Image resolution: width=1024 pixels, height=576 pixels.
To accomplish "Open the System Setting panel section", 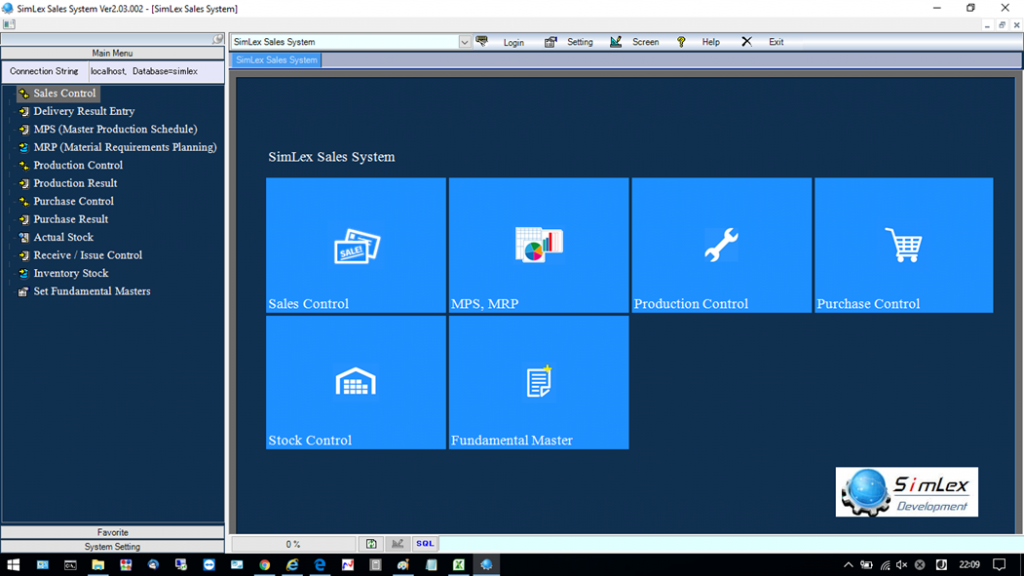I will (x=112, y=547).
